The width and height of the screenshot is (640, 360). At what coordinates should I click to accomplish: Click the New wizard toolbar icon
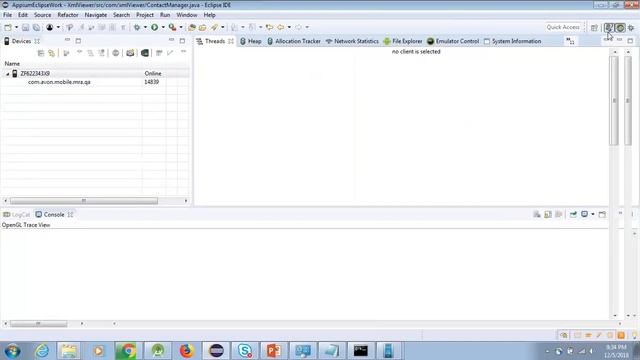click(8, 27)
